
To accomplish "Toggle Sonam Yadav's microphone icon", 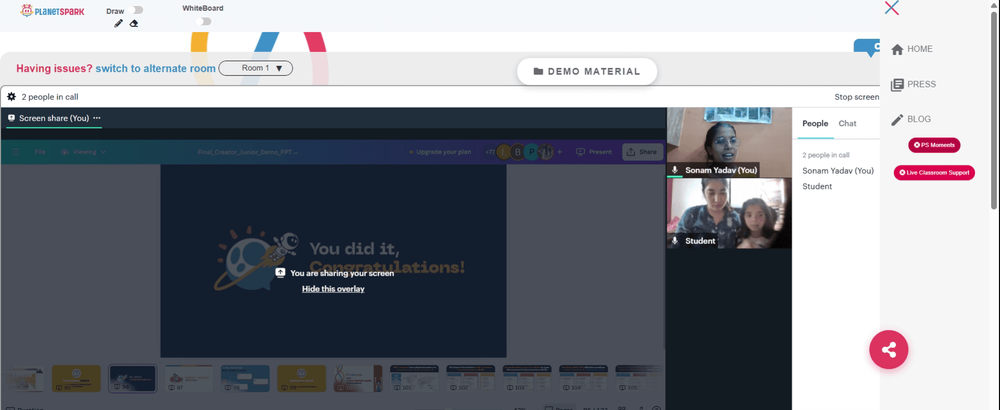I will pyautogui.click(x=675, y=170).
